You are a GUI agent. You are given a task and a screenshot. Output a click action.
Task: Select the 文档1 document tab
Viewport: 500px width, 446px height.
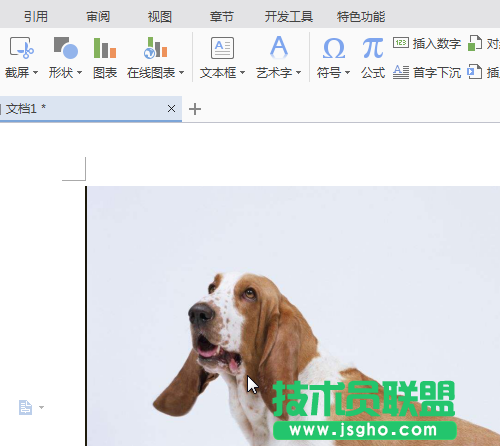pos(91,109)
